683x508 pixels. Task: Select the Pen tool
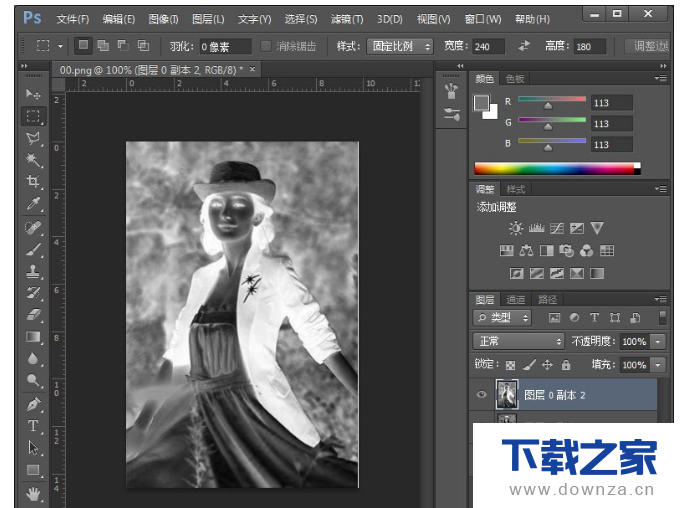pyautogui.click(x=33, y=405)
